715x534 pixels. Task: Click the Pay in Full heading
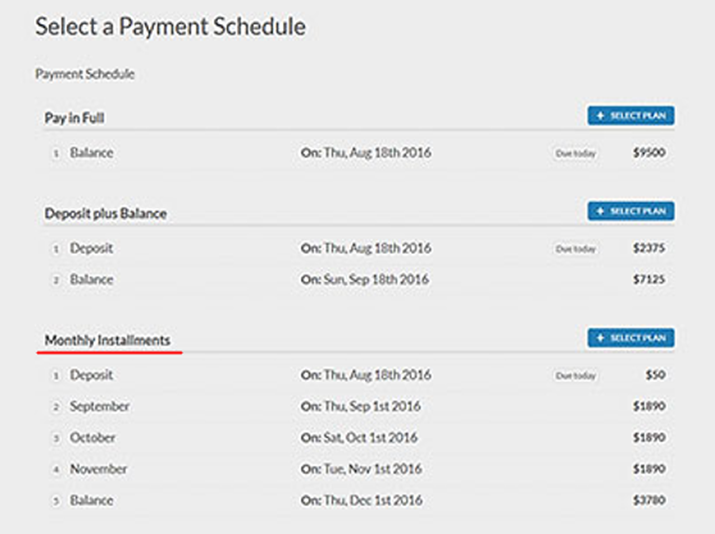[75, 118]
